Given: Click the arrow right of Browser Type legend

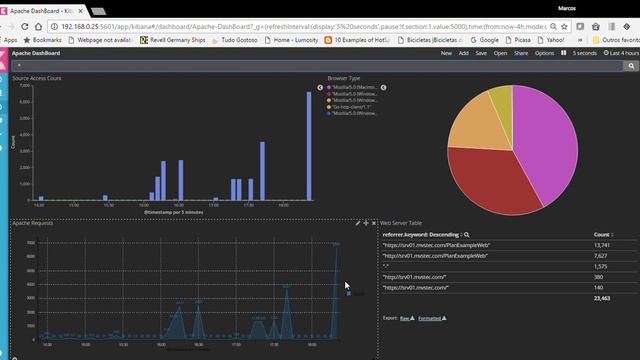Looking at the screenshot, I should click(383, 87).
